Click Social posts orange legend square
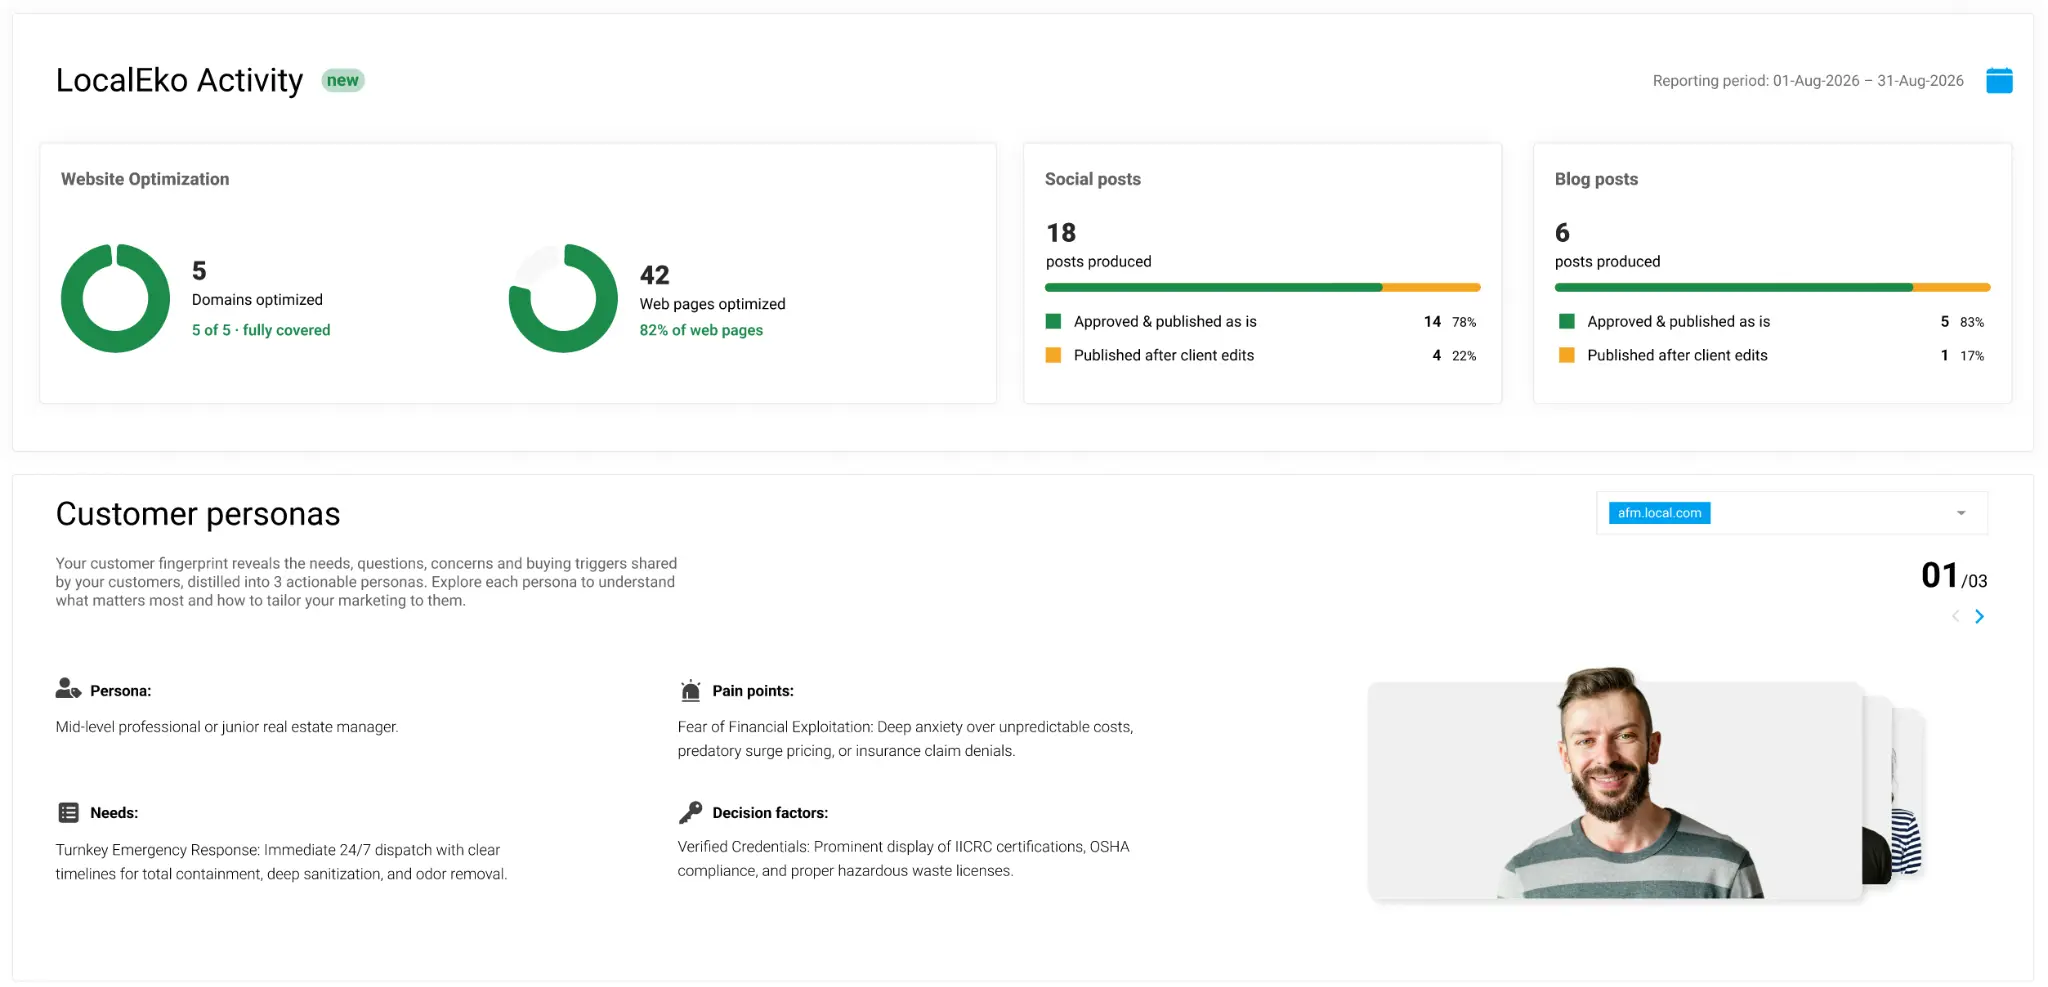Image resolution: width=2048 pixels, height=987 pixels. click(1053, 355)
